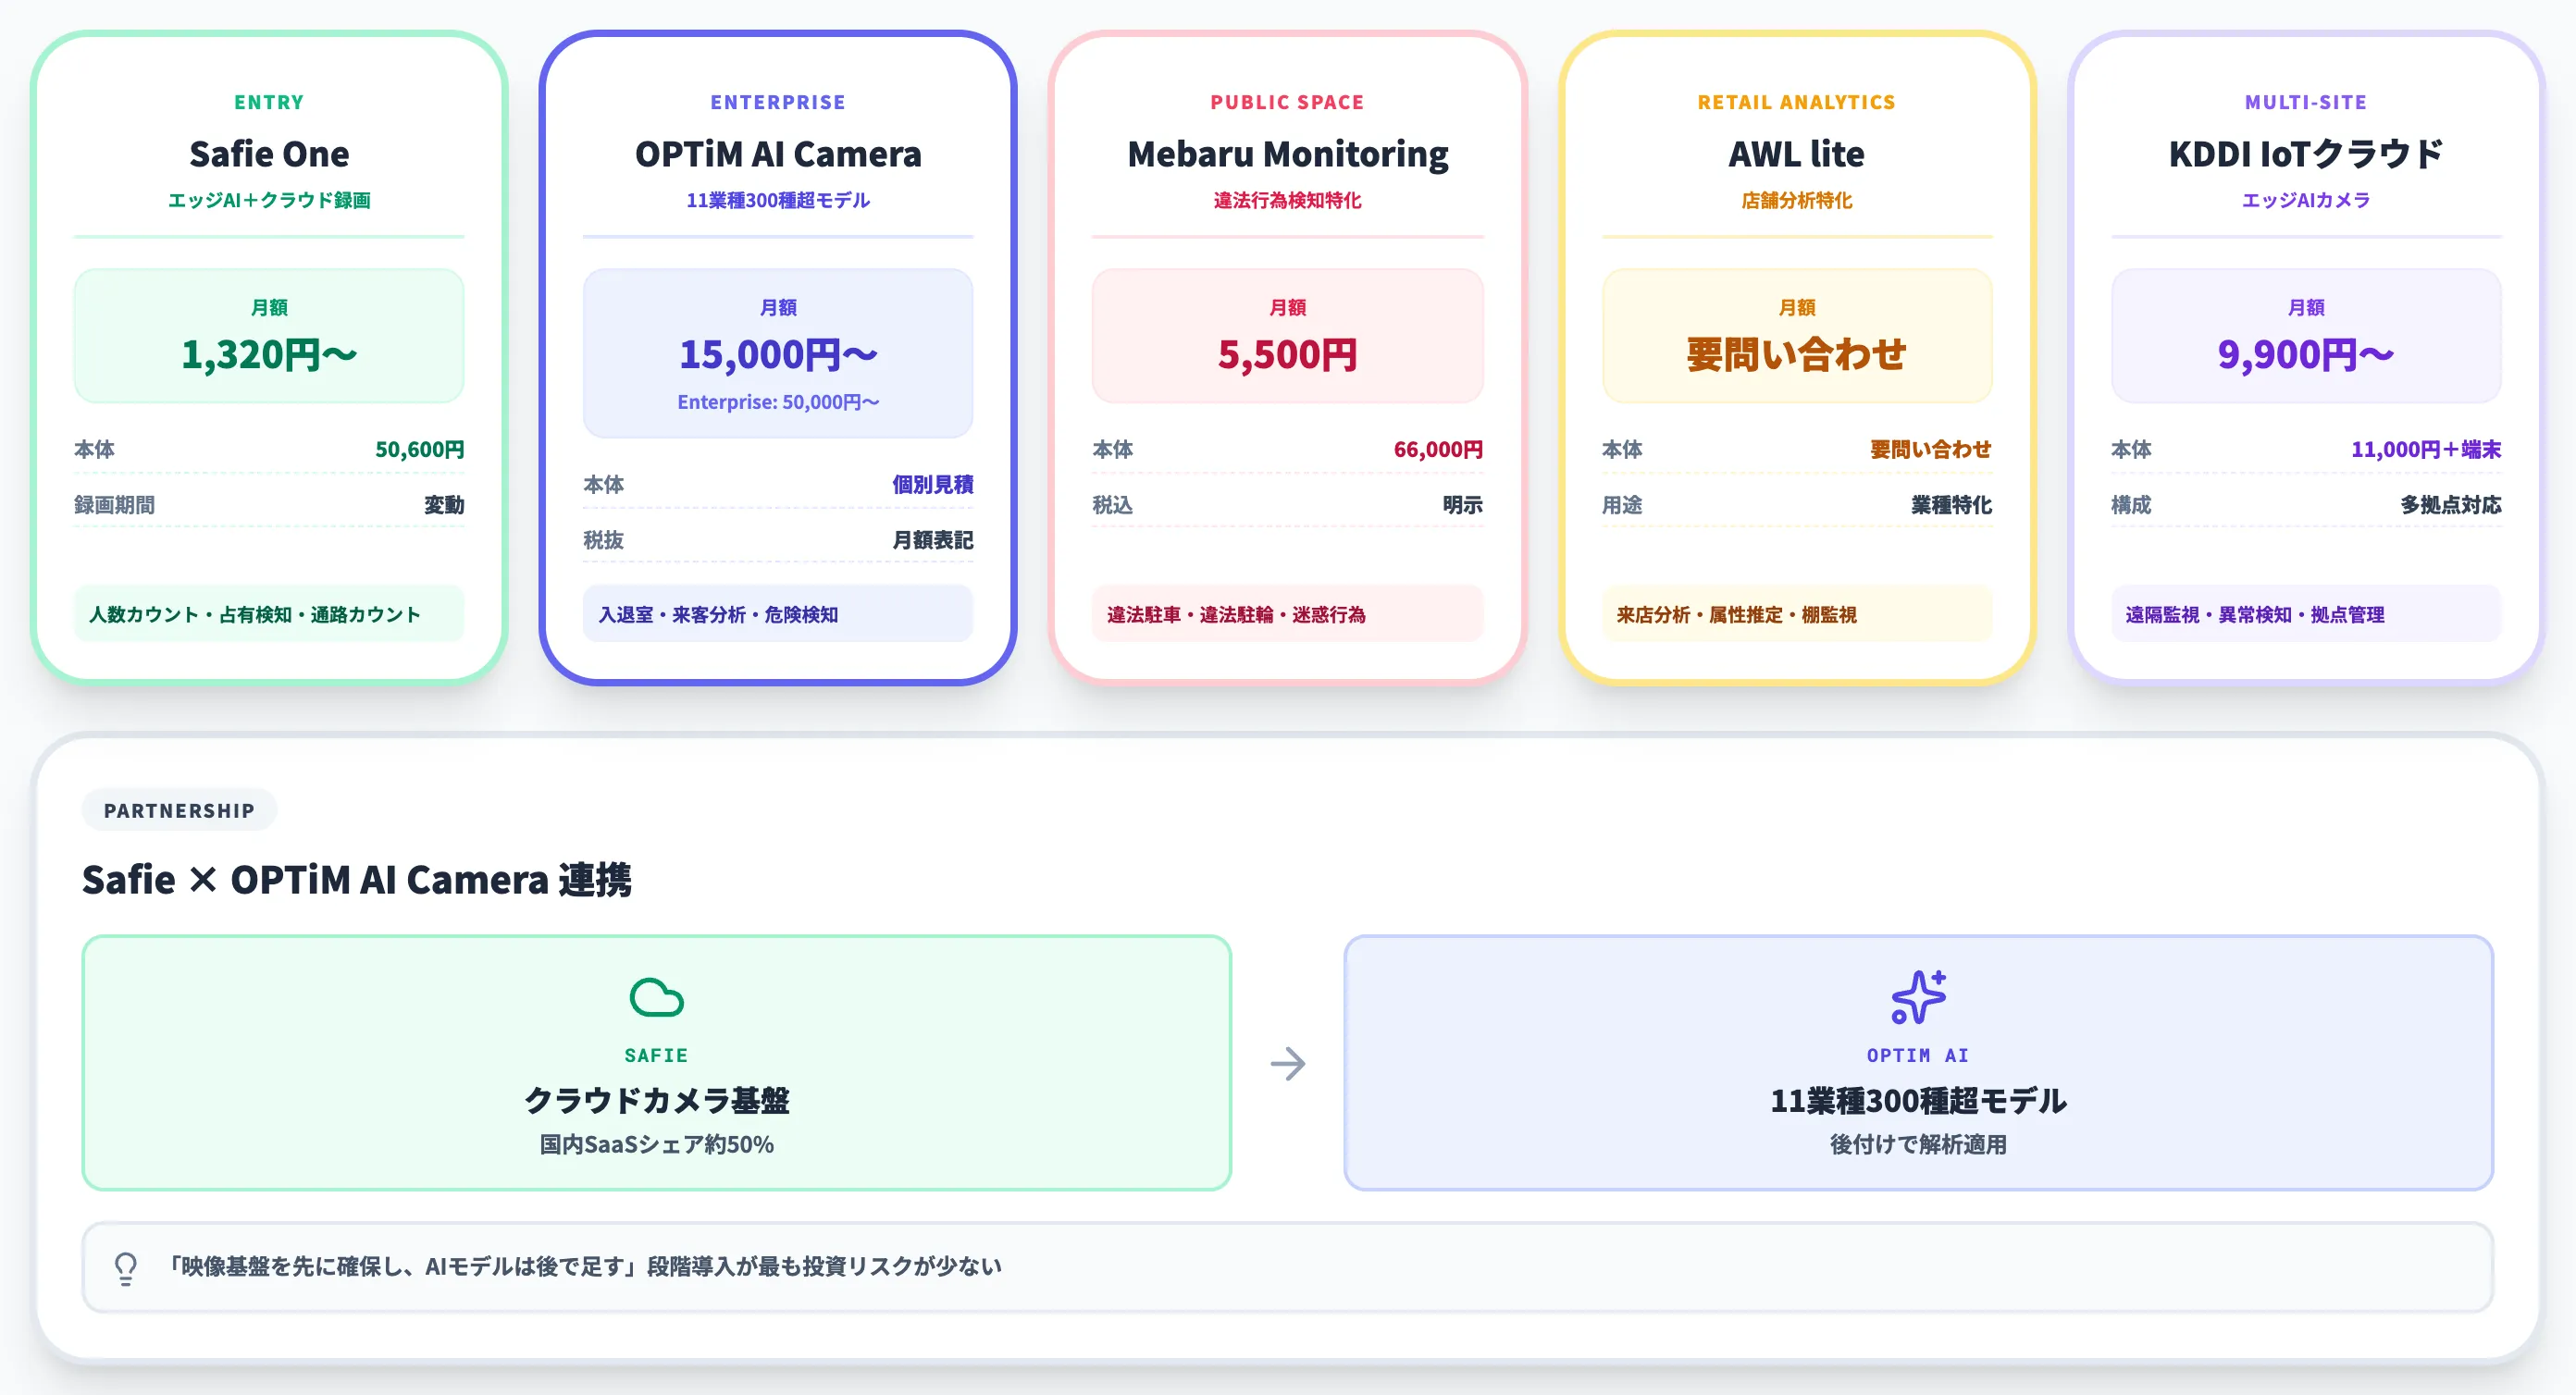This screenshot has height=1395, width=2576.
Task: Click the クラウドカメラ基盤 heading
Action: coord(656,1100)
